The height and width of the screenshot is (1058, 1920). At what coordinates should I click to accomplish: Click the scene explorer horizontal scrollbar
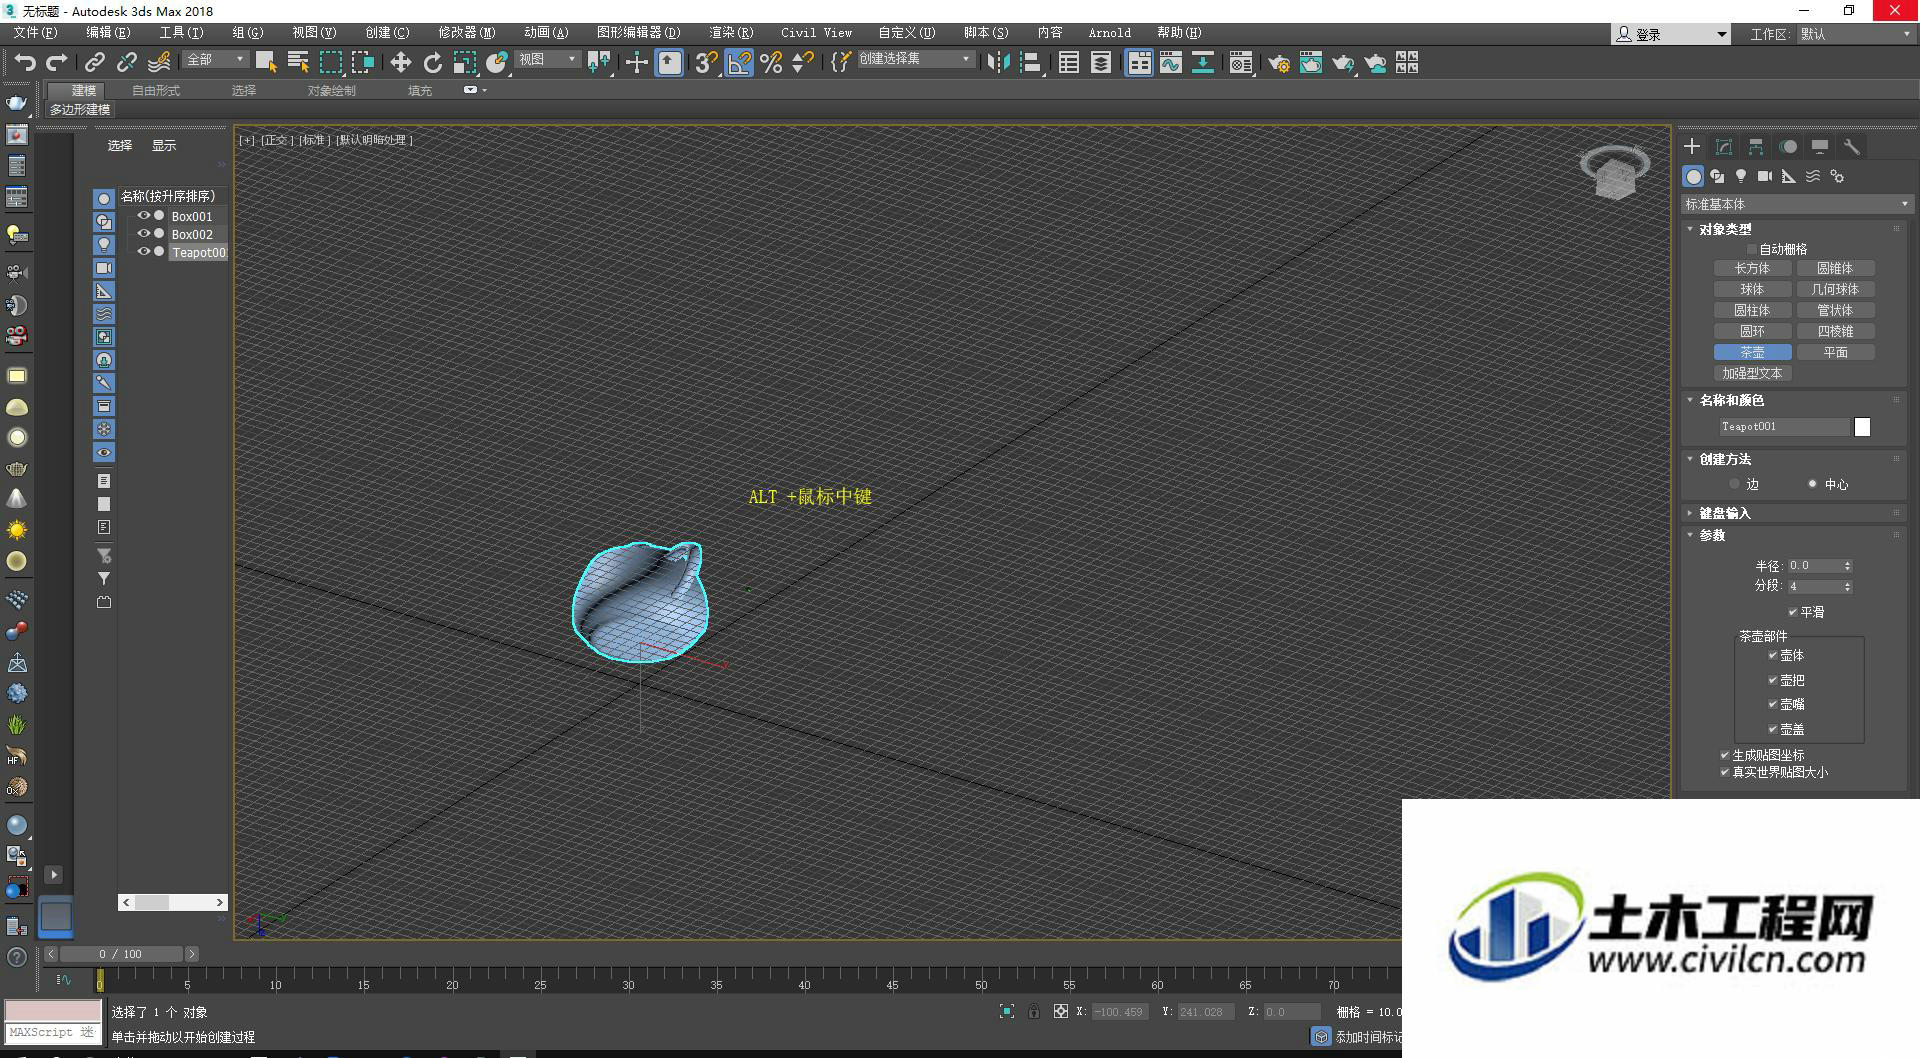(x=173, y=902)
